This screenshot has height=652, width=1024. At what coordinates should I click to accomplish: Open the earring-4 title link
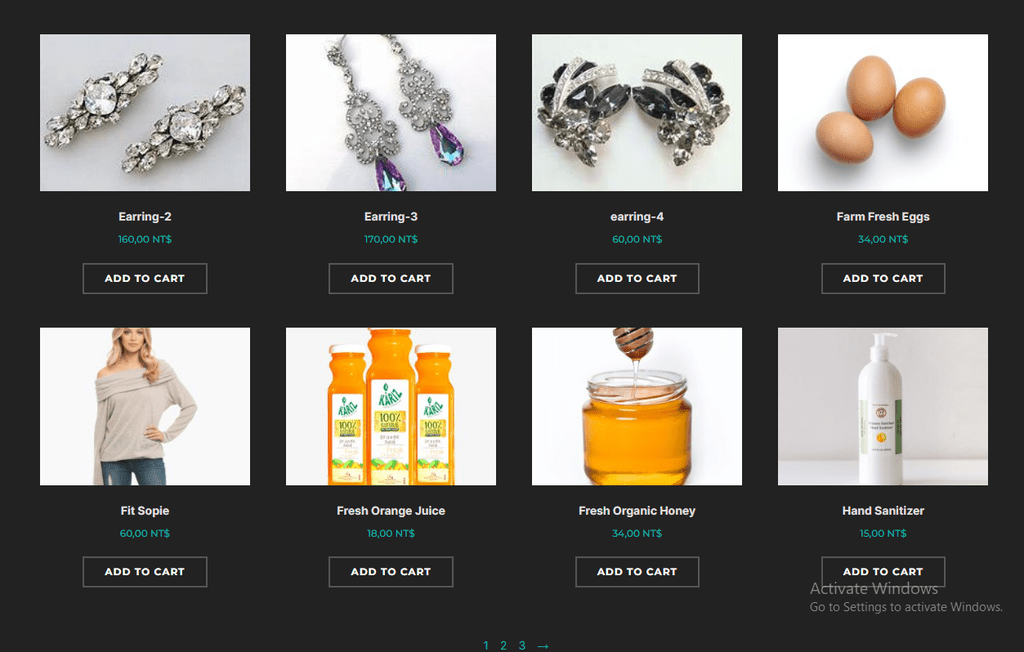(x=637, y=217)
